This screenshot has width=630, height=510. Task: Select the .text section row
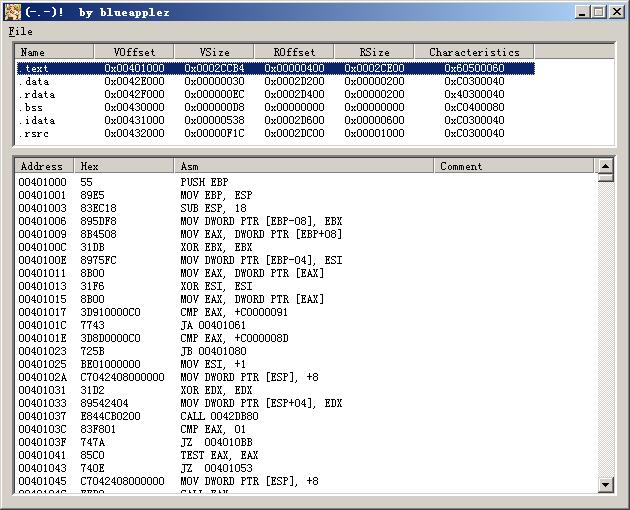tap(276, 68)
